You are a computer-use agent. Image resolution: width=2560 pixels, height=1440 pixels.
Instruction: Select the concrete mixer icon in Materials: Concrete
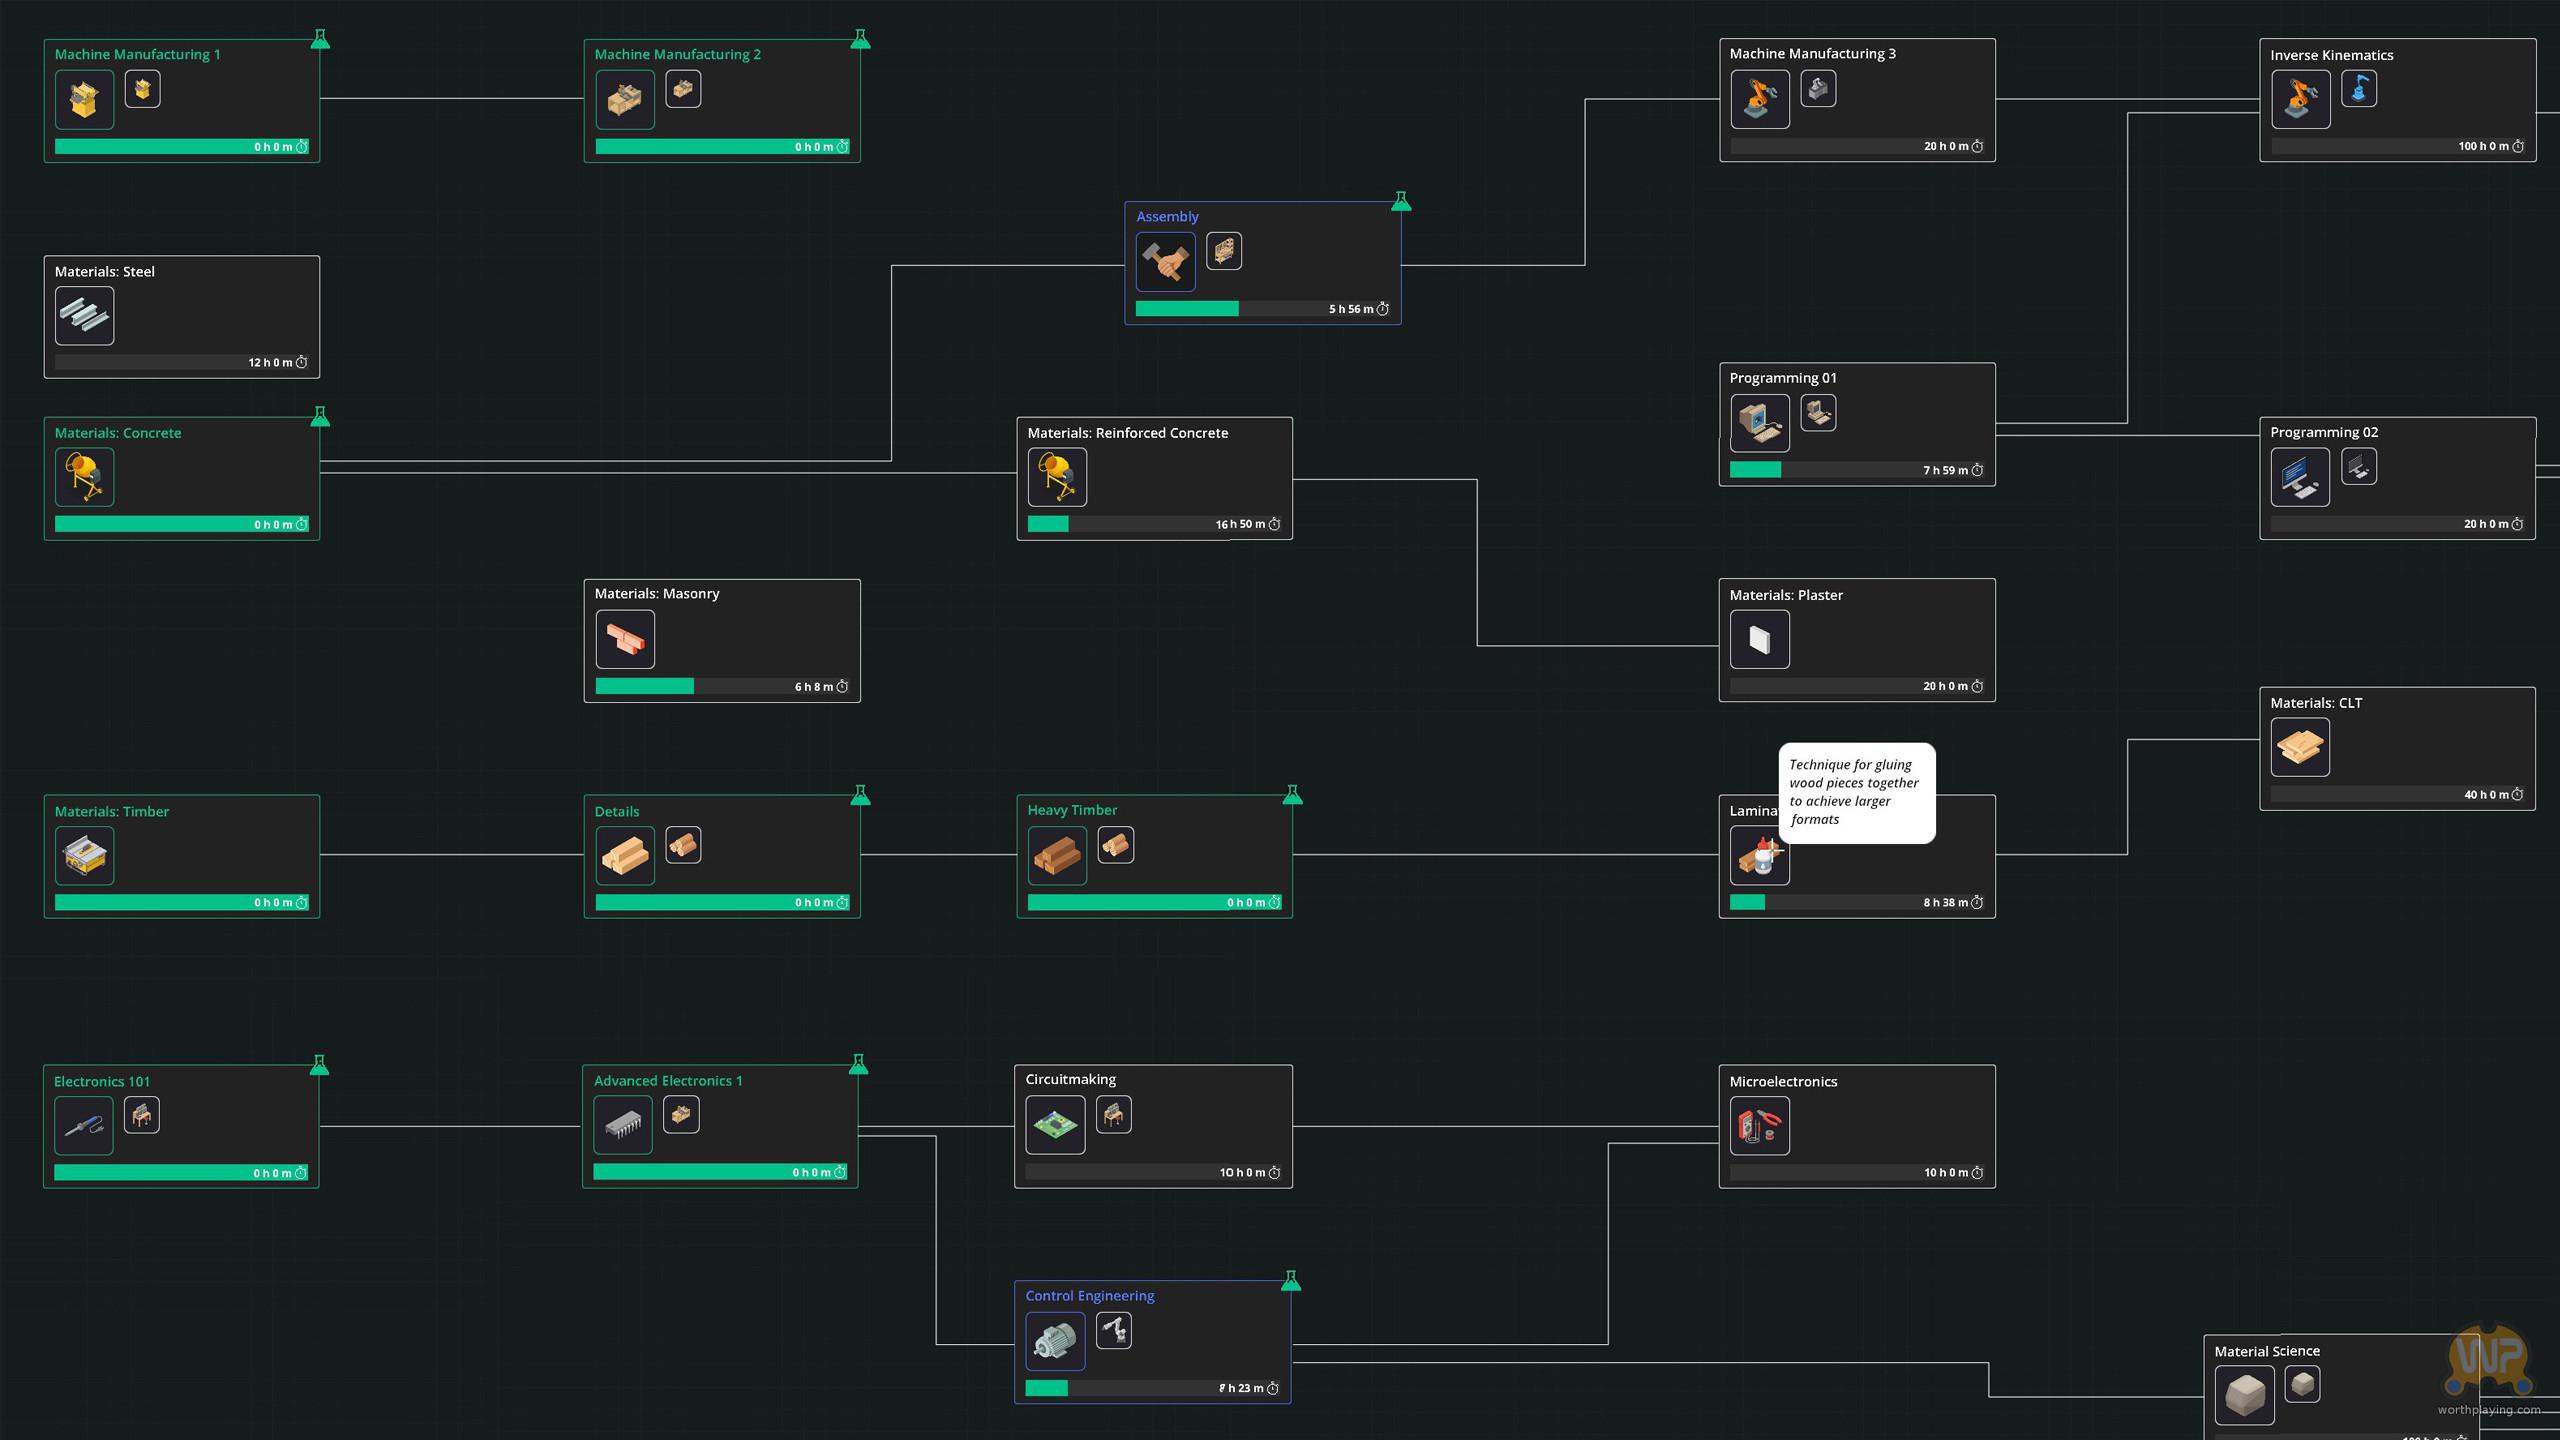(x=84, y=477)
